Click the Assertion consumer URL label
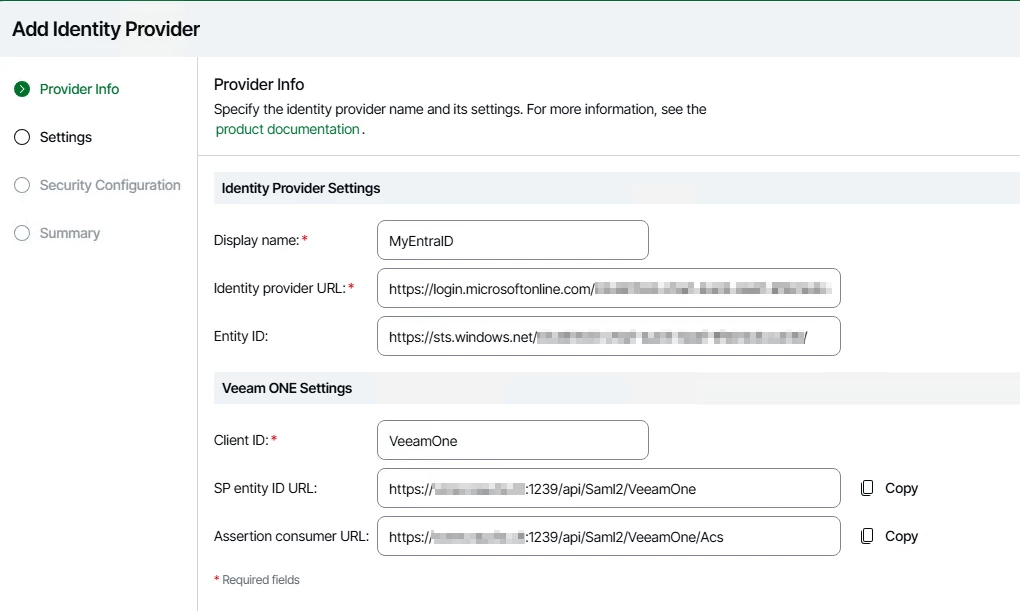The width and height of the screenshot is (1020, 611). tap(291, 537)
